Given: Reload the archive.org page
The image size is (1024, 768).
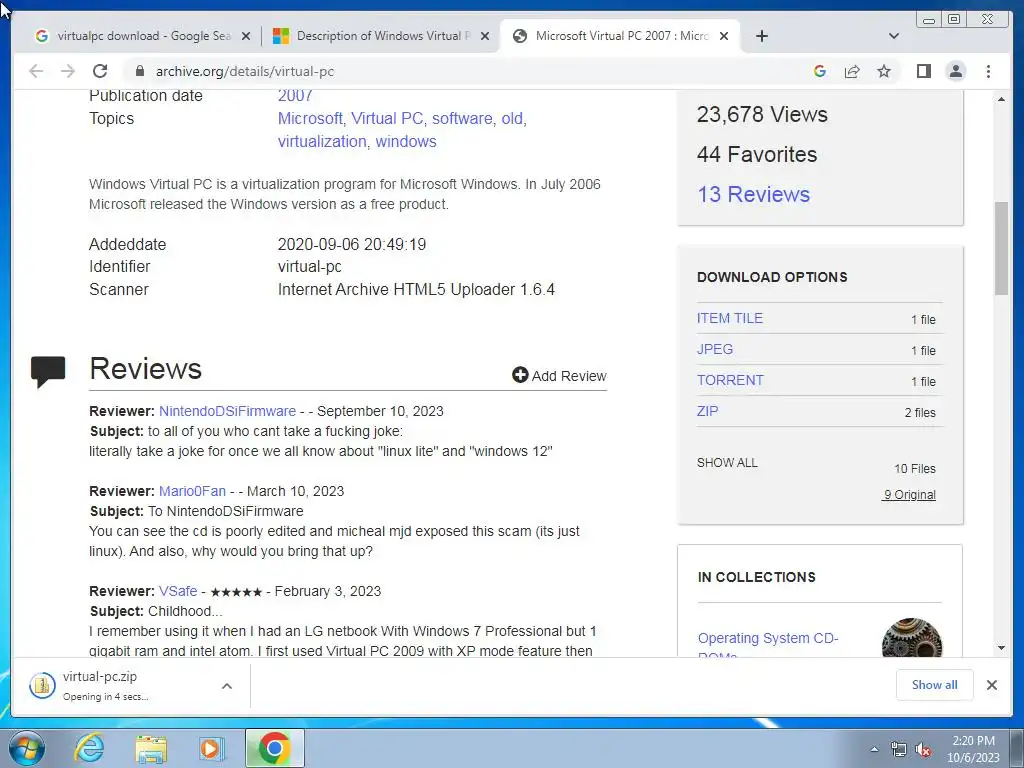Looking at the screenshot, I should click(100, 71).
